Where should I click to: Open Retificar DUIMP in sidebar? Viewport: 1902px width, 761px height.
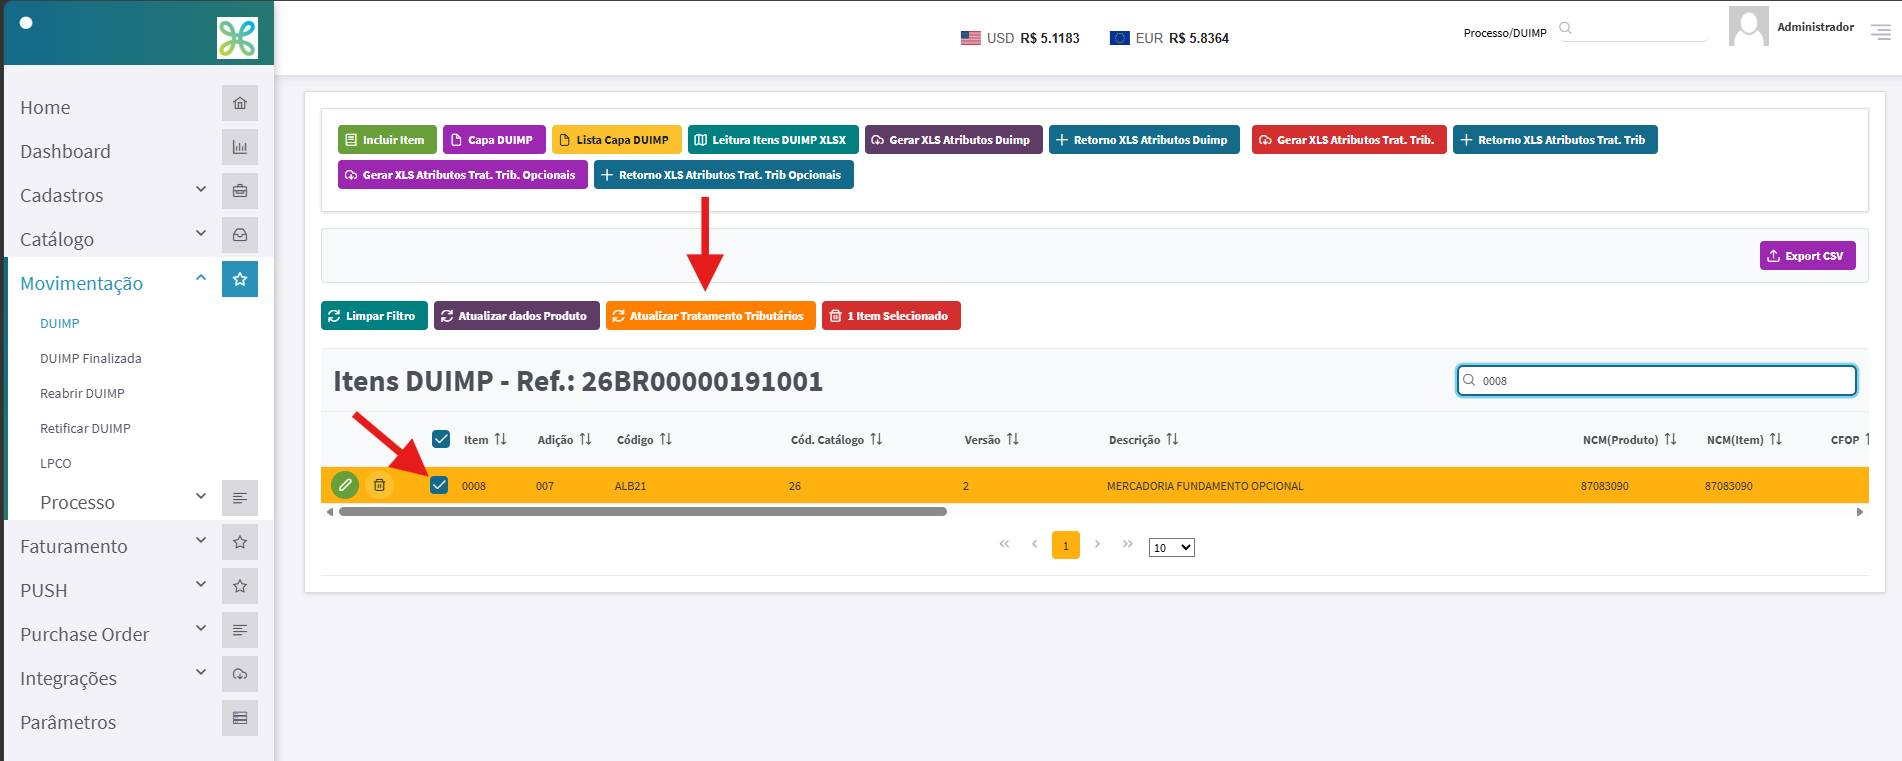(85, 428)
